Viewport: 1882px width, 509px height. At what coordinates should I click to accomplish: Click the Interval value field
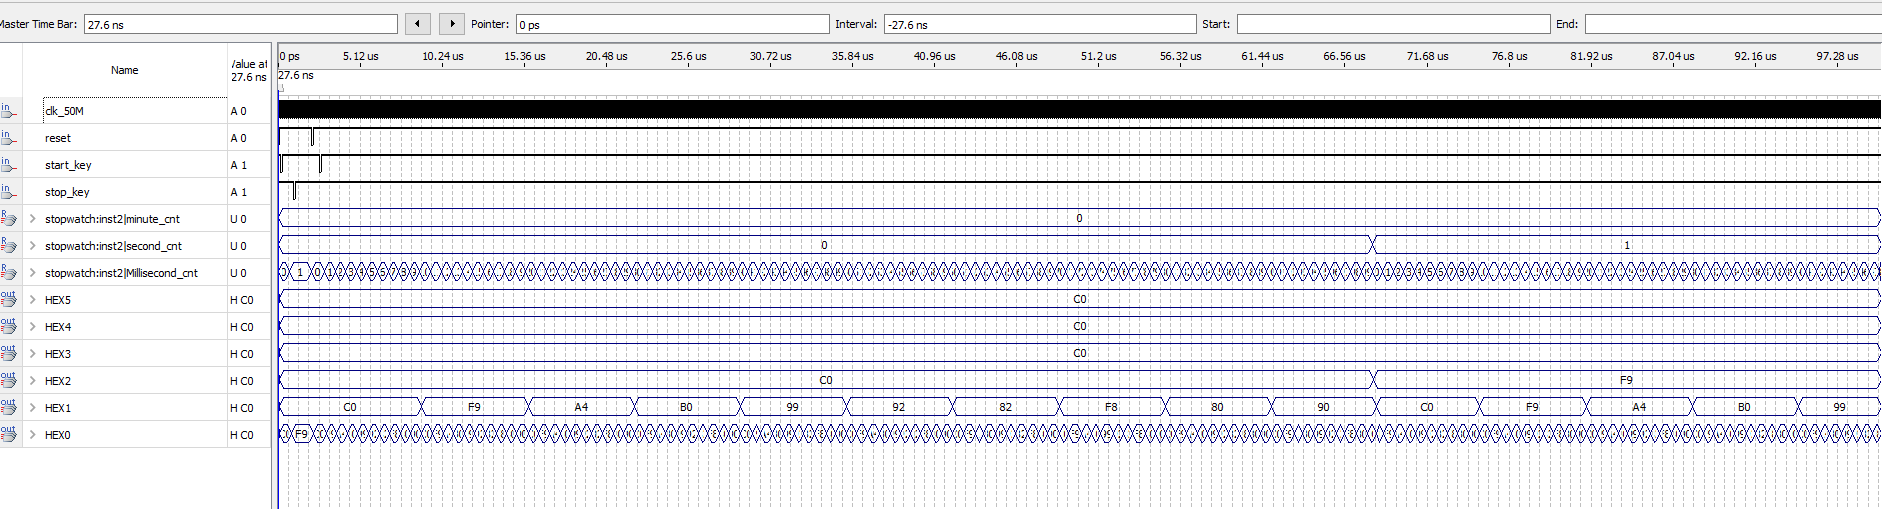(x=1040, y=24)
